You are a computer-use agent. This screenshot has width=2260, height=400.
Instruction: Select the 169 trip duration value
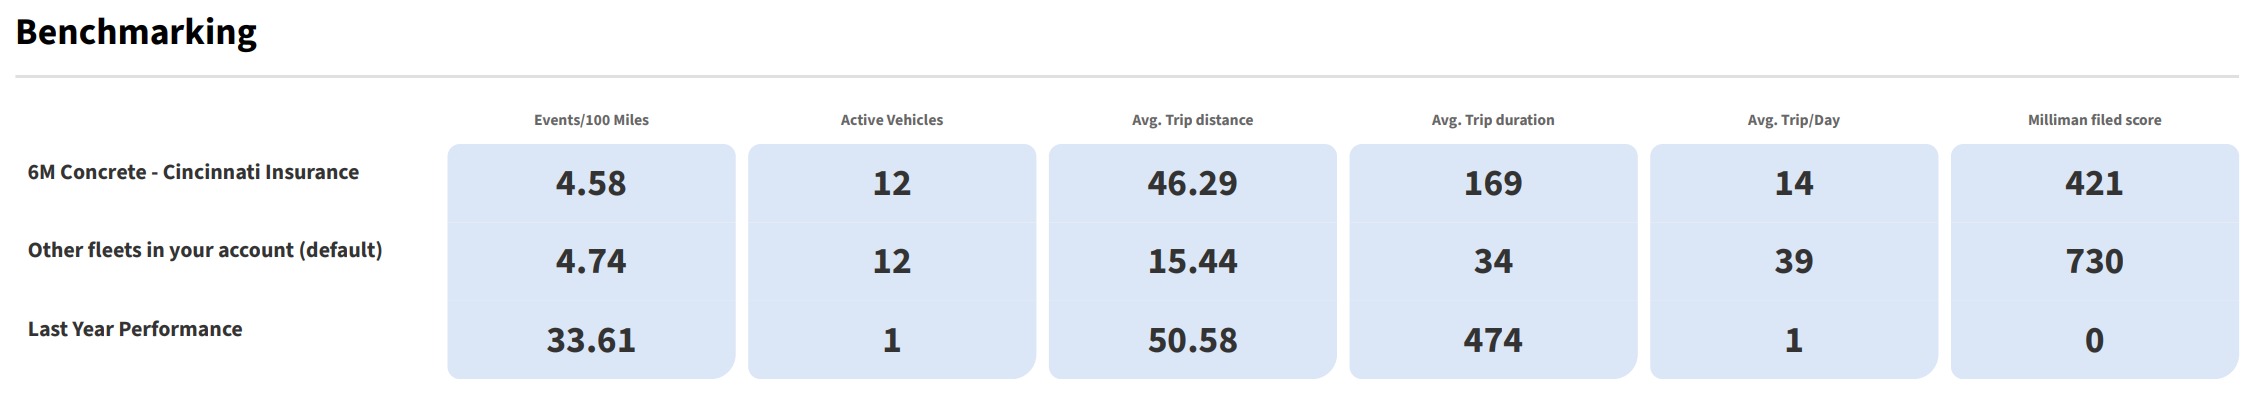point(1493,183)
